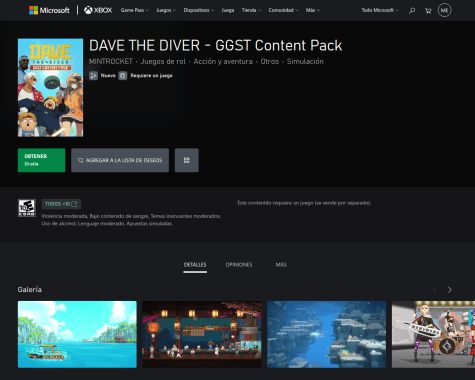Screen dimensions: 475x380
Task: Switch to the Más tab
Action: click(x=281, y=265)
